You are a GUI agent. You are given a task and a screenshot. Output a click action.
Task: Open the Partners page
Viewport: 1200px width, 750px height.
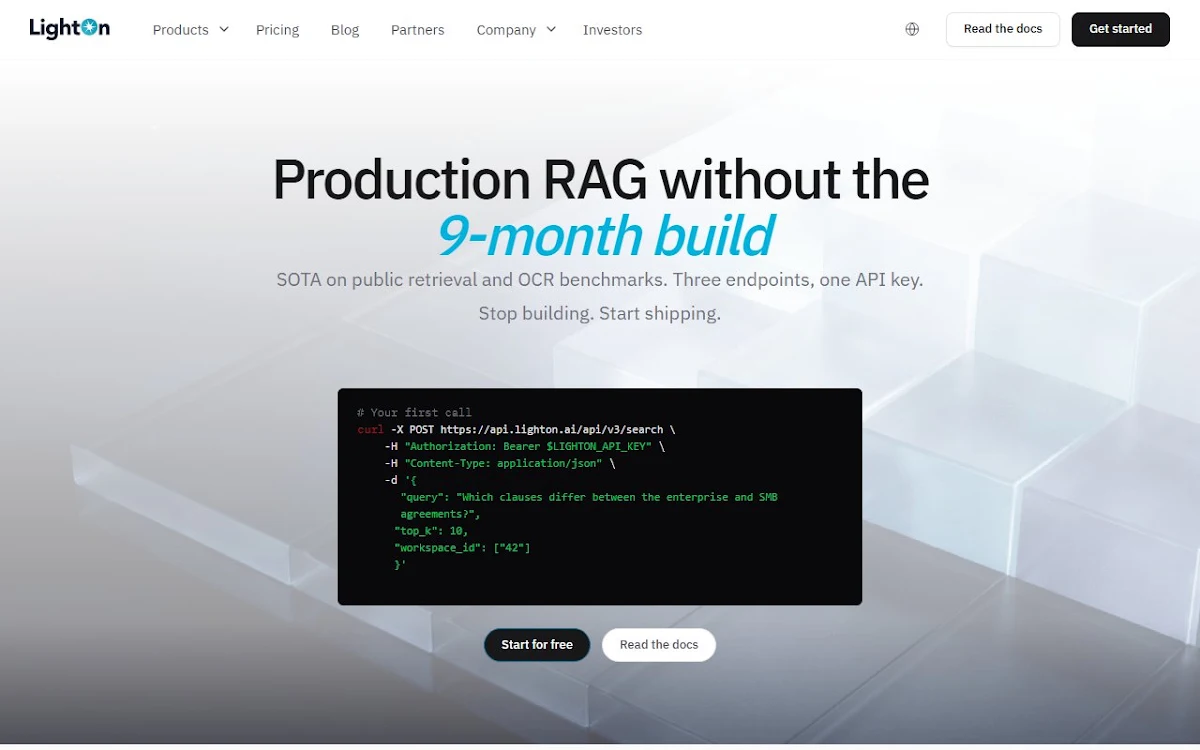click(x=418, y=30)
